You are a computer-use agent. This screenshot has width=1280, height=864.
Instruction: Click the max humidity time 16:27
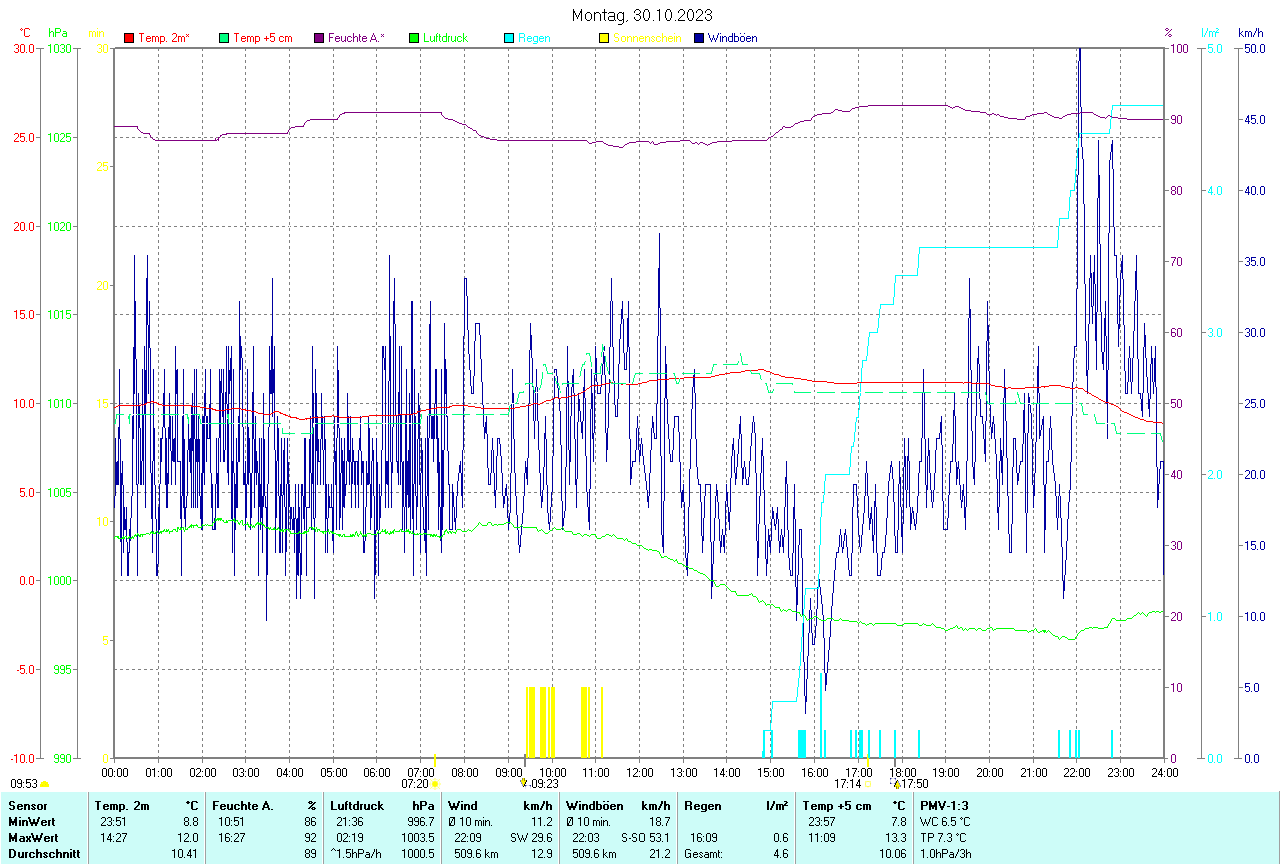231,837
